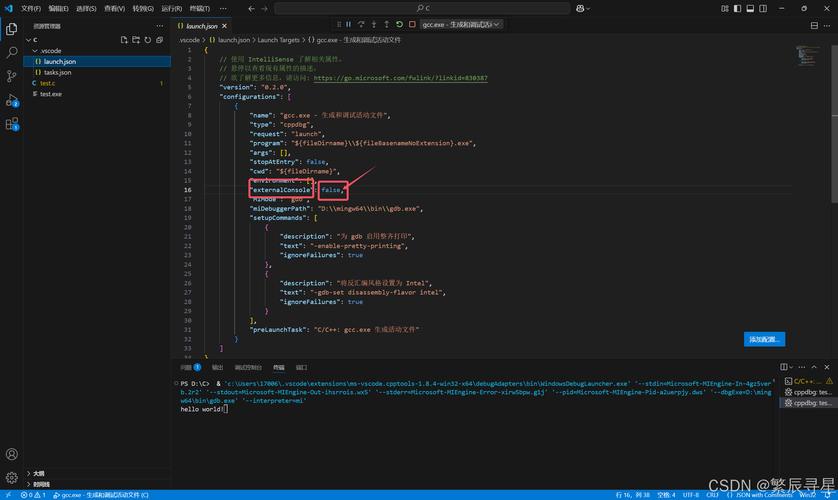The image size is (838, 500).
Task: Collapse all folders in explorer
Action: click(x=159, y=40)
